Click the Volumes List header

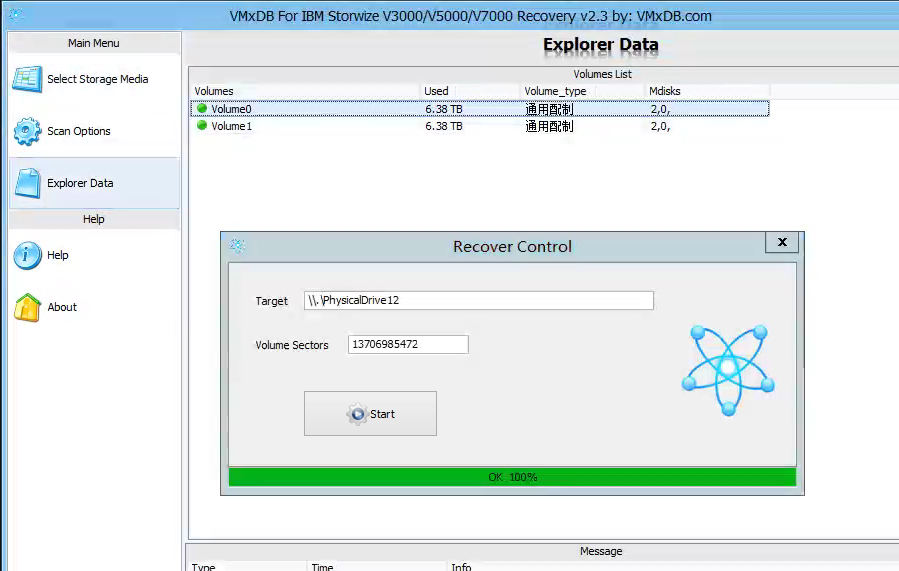[x=602, y=74]
